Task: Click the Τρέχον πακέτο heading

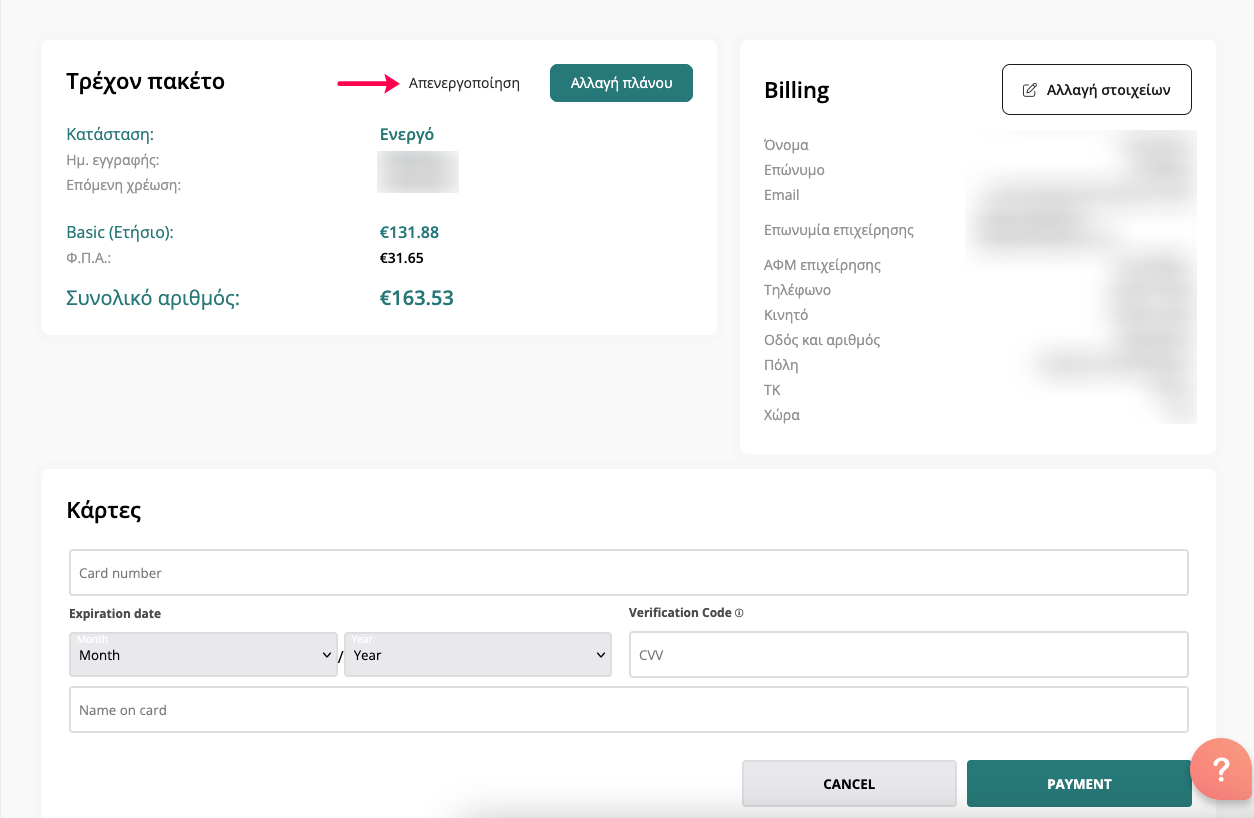Action: click(x=146, y=82)
